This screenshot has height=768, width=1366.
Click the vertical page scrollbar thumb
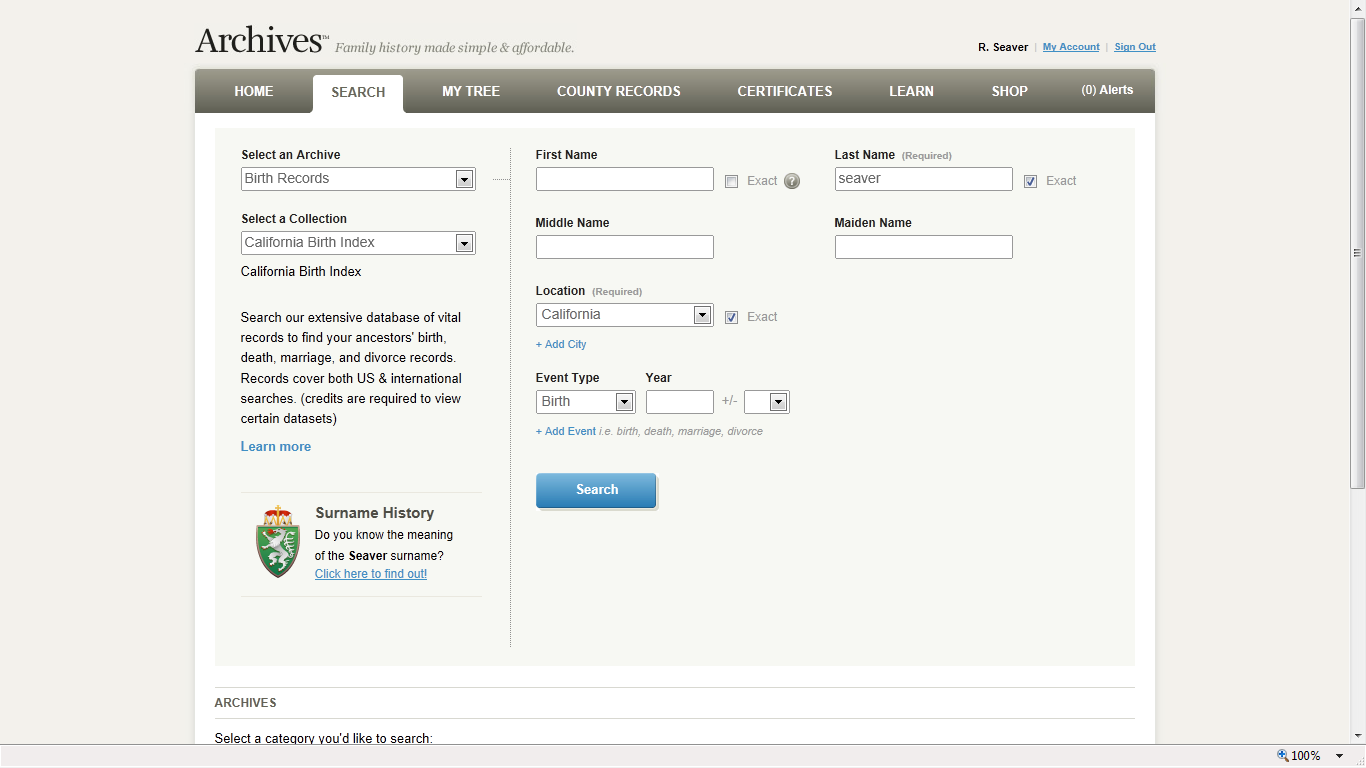click(x=1357, y=253)
